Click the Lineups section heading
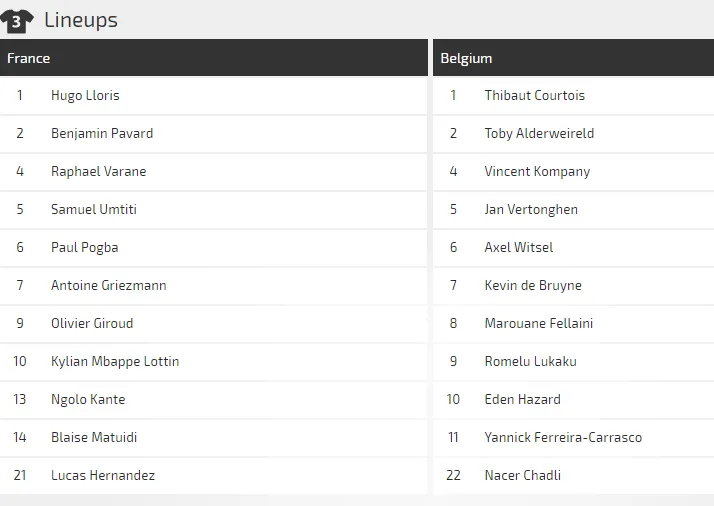This screenshot has width=714, height=506. (81, 20)
